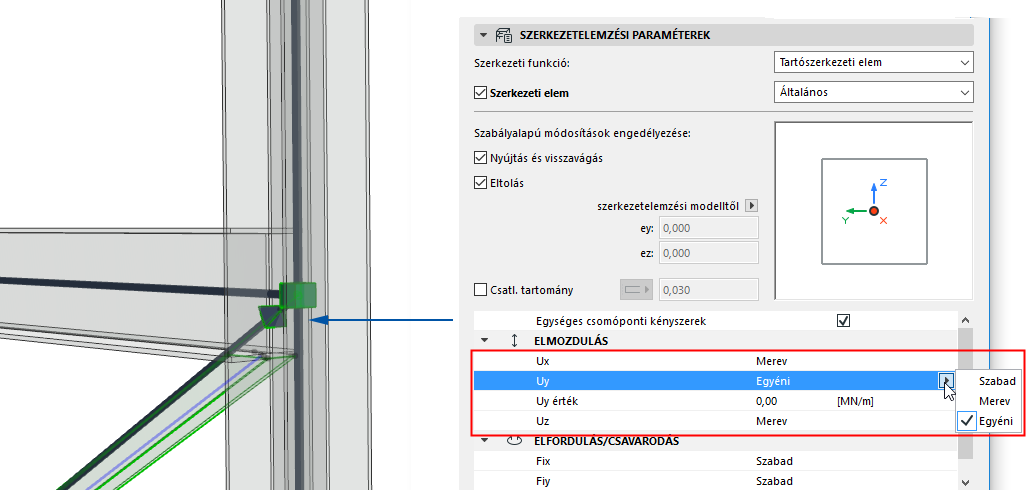Click the Csatl. tartomány 0,030 field
This screenshot has height=490, width=1026.
(x=709, y=289)
